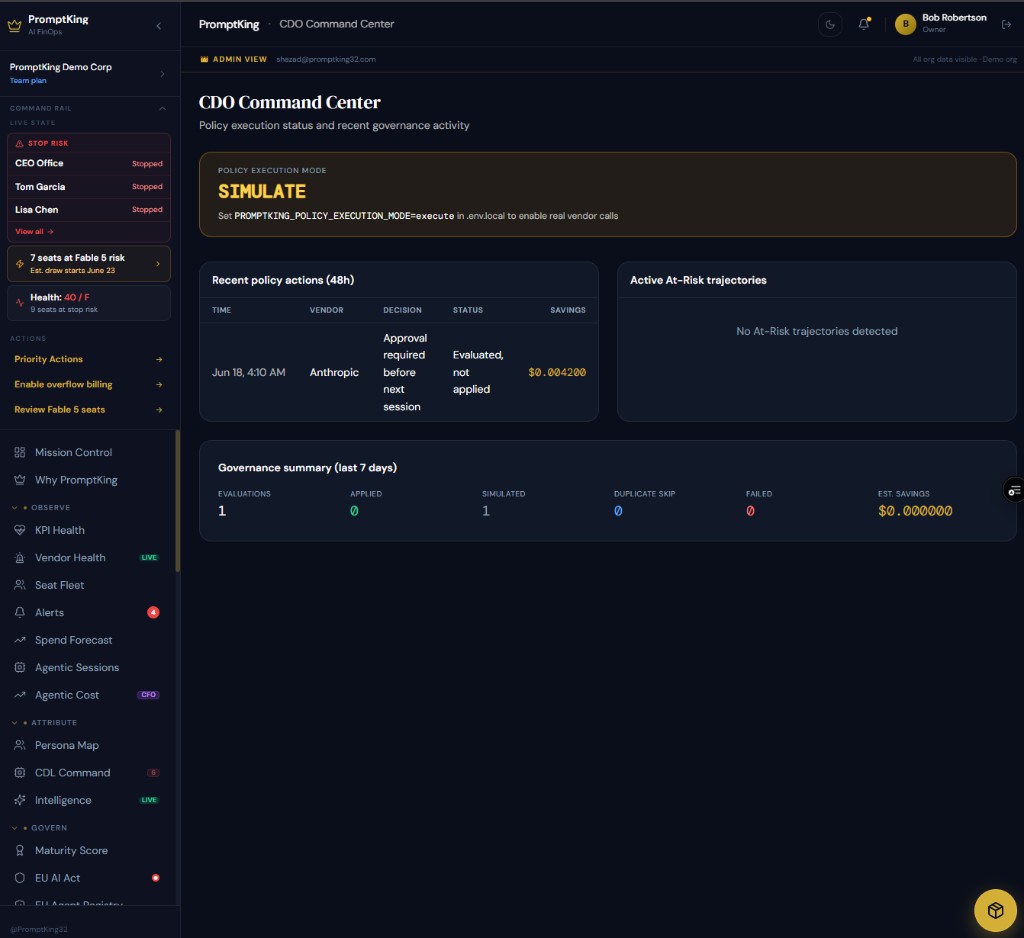Image resolution: width=1024 pixels, height=938 pixels.
Task: Click the Why PromptKing crown icon
Action: click(x=20, y=480)
